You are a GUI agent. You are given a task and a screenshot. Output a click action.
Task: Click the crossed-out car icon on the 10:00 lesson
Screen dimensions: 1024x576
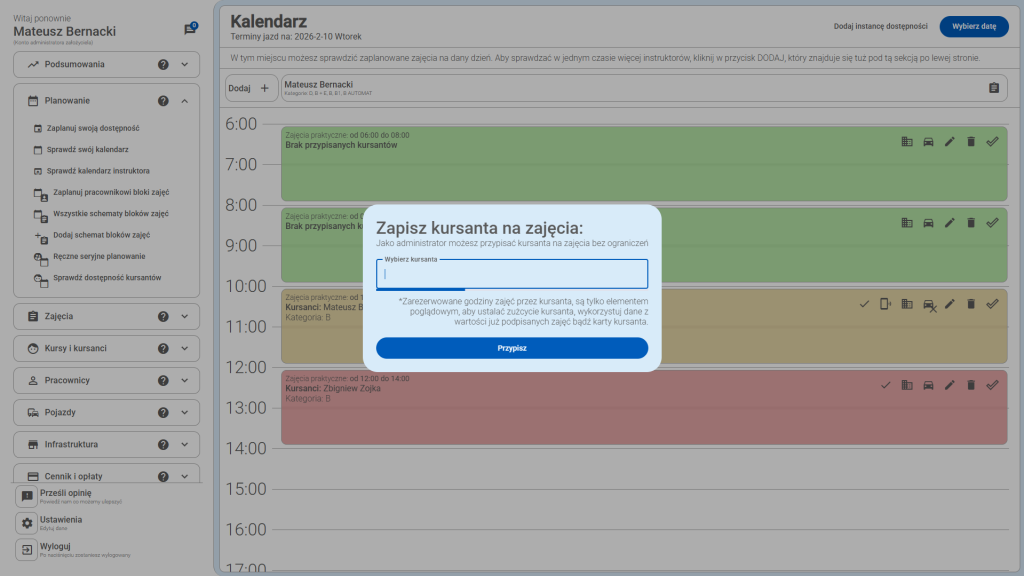pyautogui.click(x=928, y=304)
